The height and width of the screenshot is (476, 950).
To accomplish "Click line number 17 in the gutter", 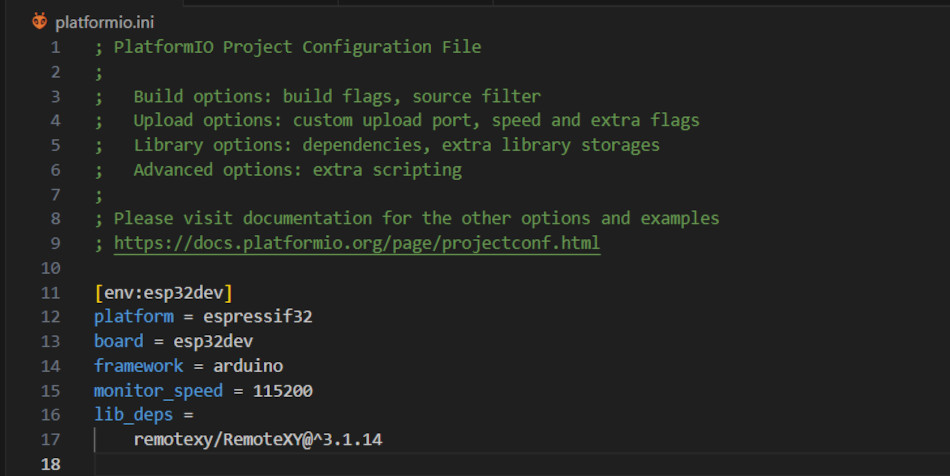I will pyautogui.click(x=51, y=439).
